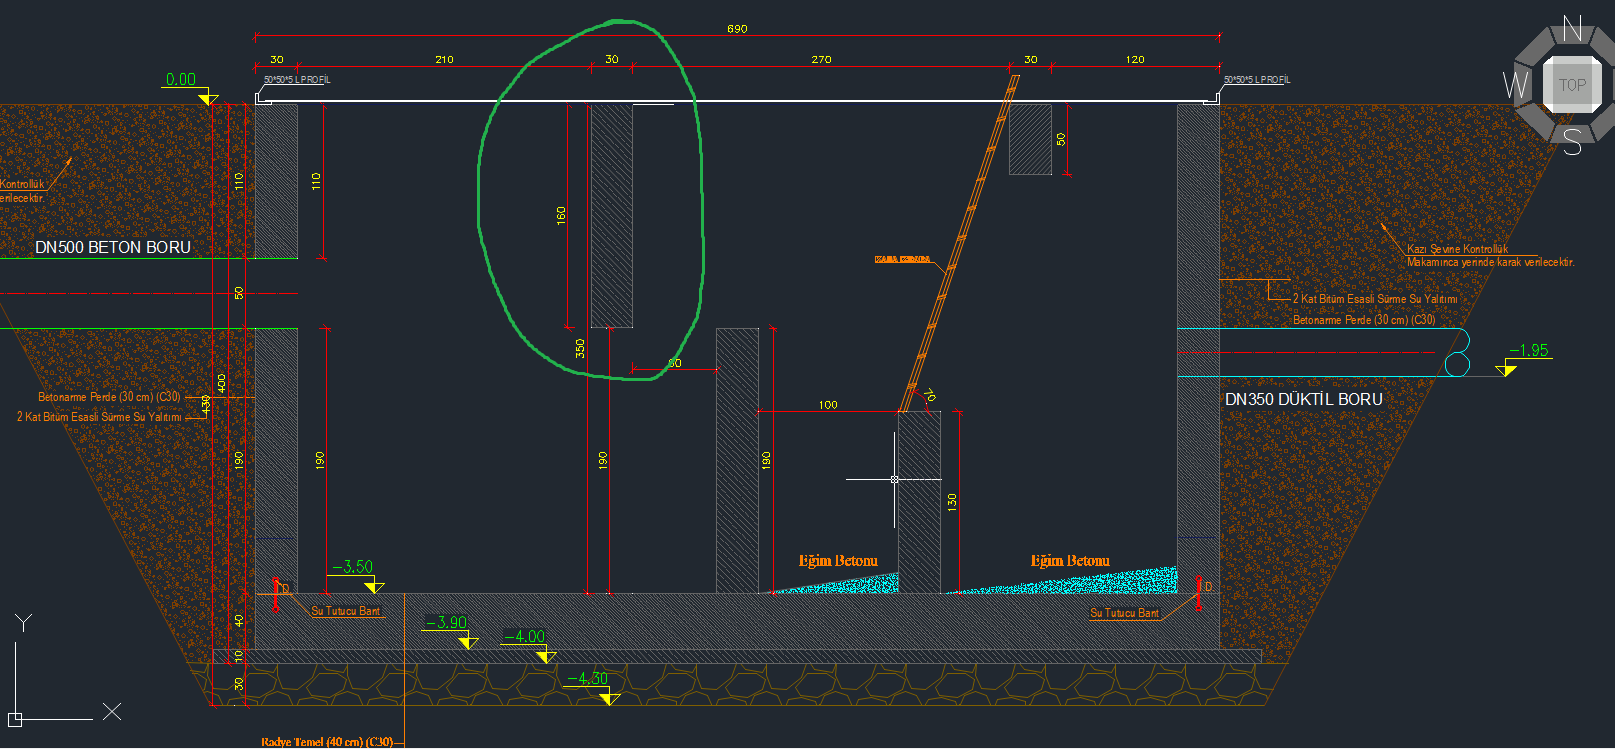
Task: Select the "400" vertical dimension text
Action: 222,383
